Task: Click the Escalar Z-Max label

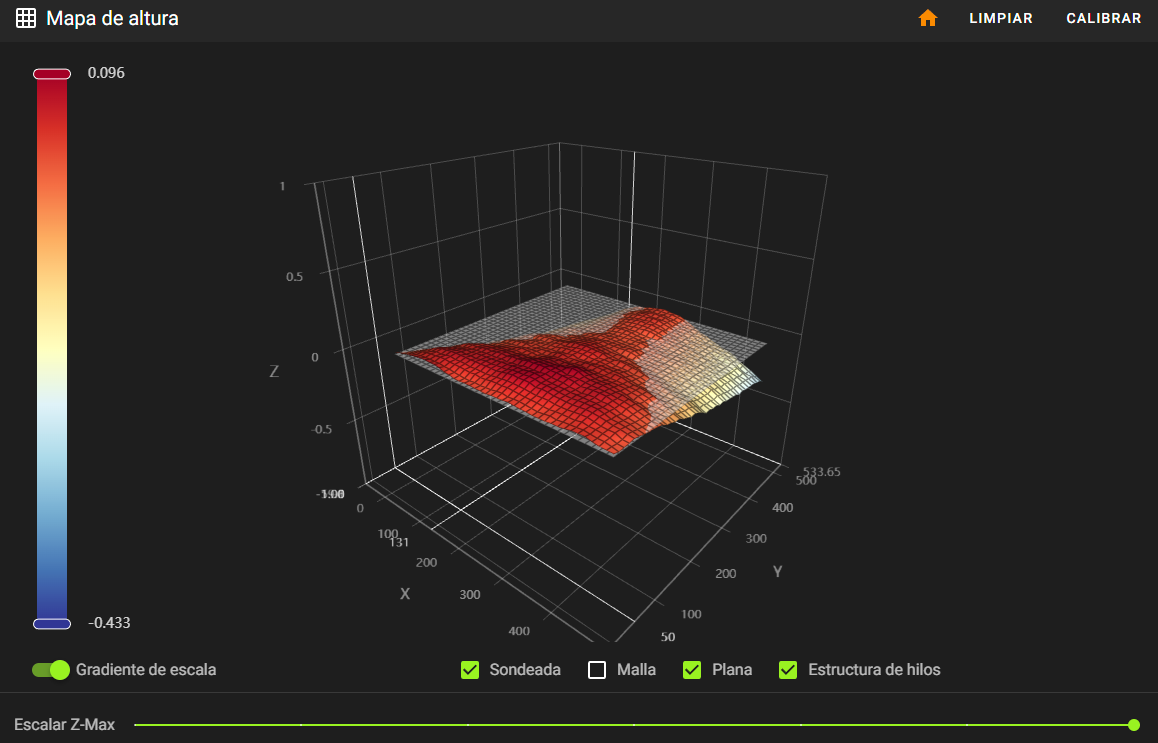Action: [x=64, y=725]
